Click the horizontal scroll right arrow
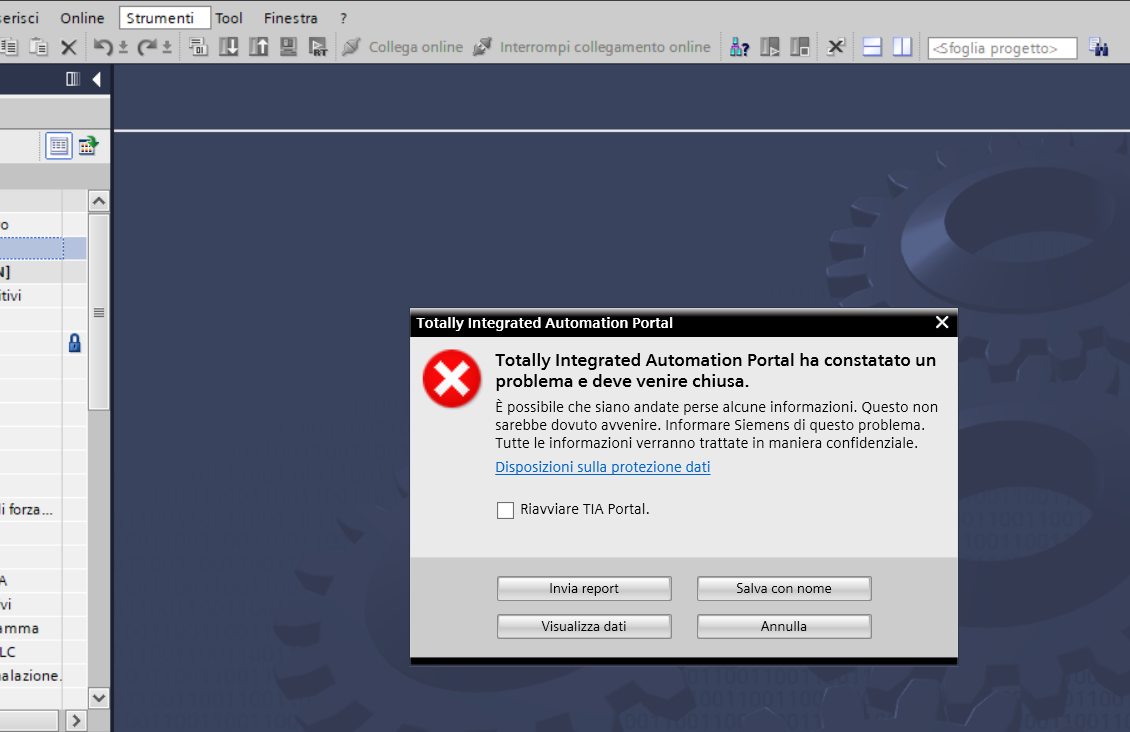The image size is (1130, 732). click(x=76, y=720)
